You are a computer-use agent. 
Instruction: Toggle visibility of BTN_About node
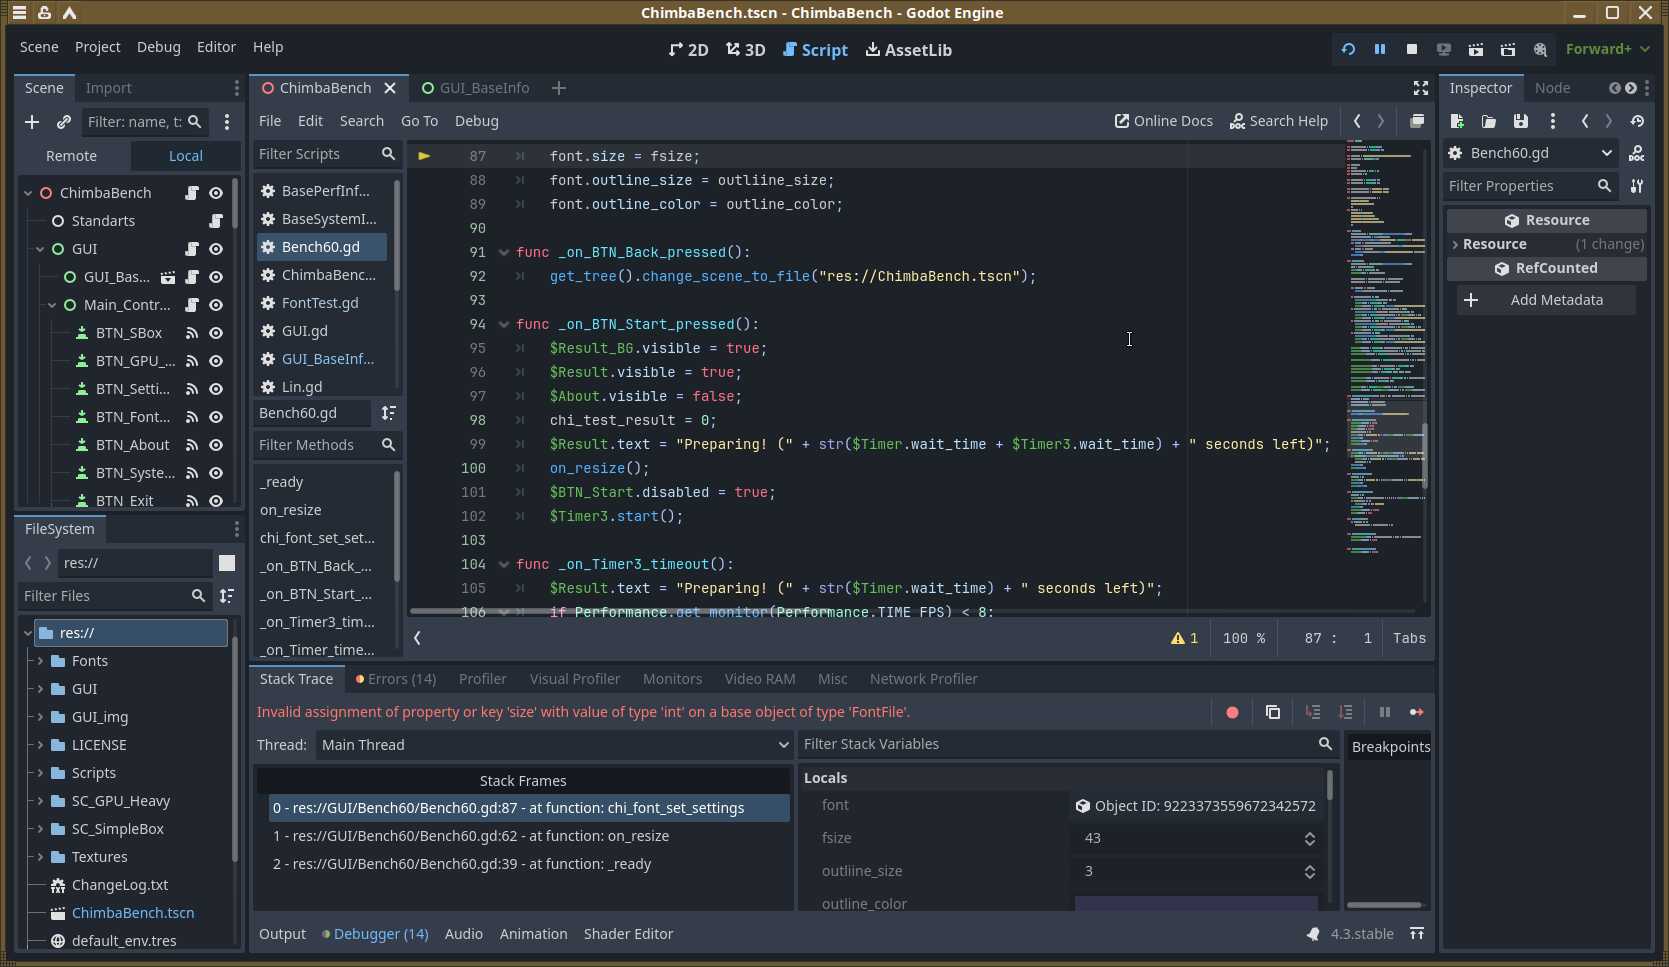[x=216, y=445]
